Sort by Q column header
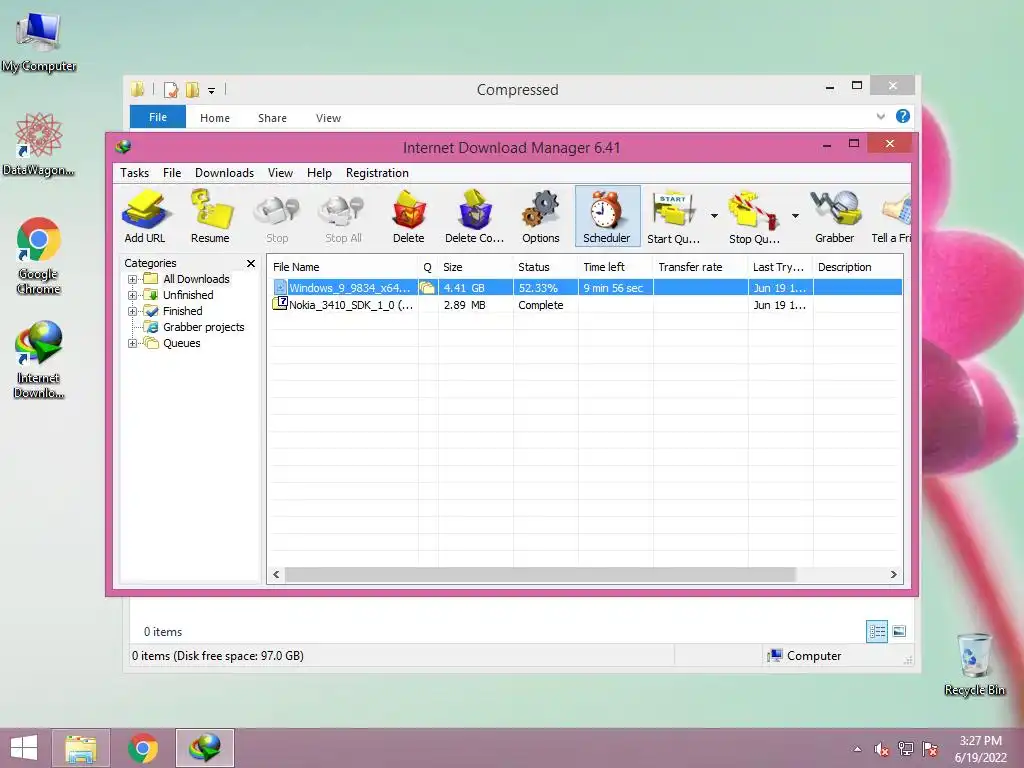 [x=428, y=267]
